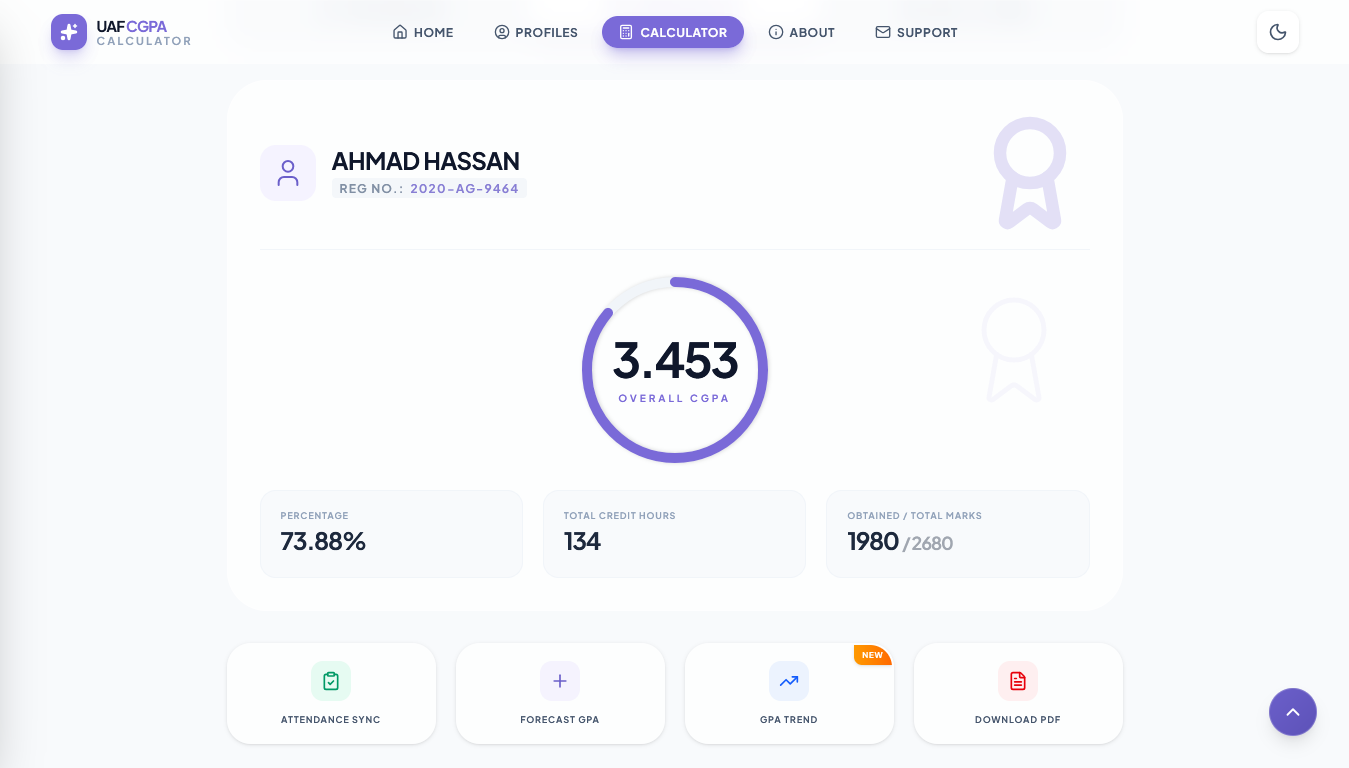Select the Calculator icon in the navbar
The image size is (1349, 768).
pos(626,32)
